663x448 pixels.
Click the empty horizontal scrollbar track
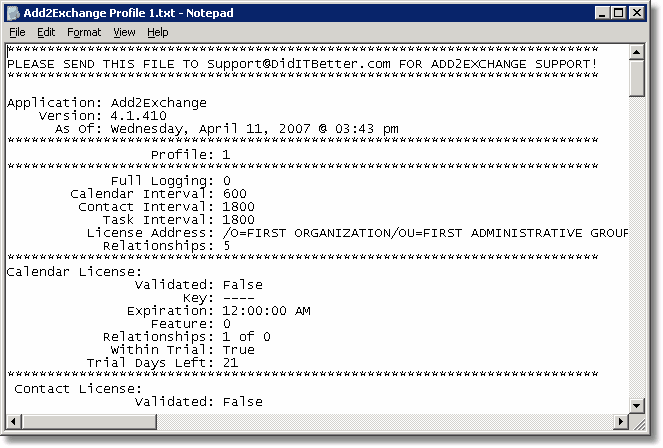[385, 421]
